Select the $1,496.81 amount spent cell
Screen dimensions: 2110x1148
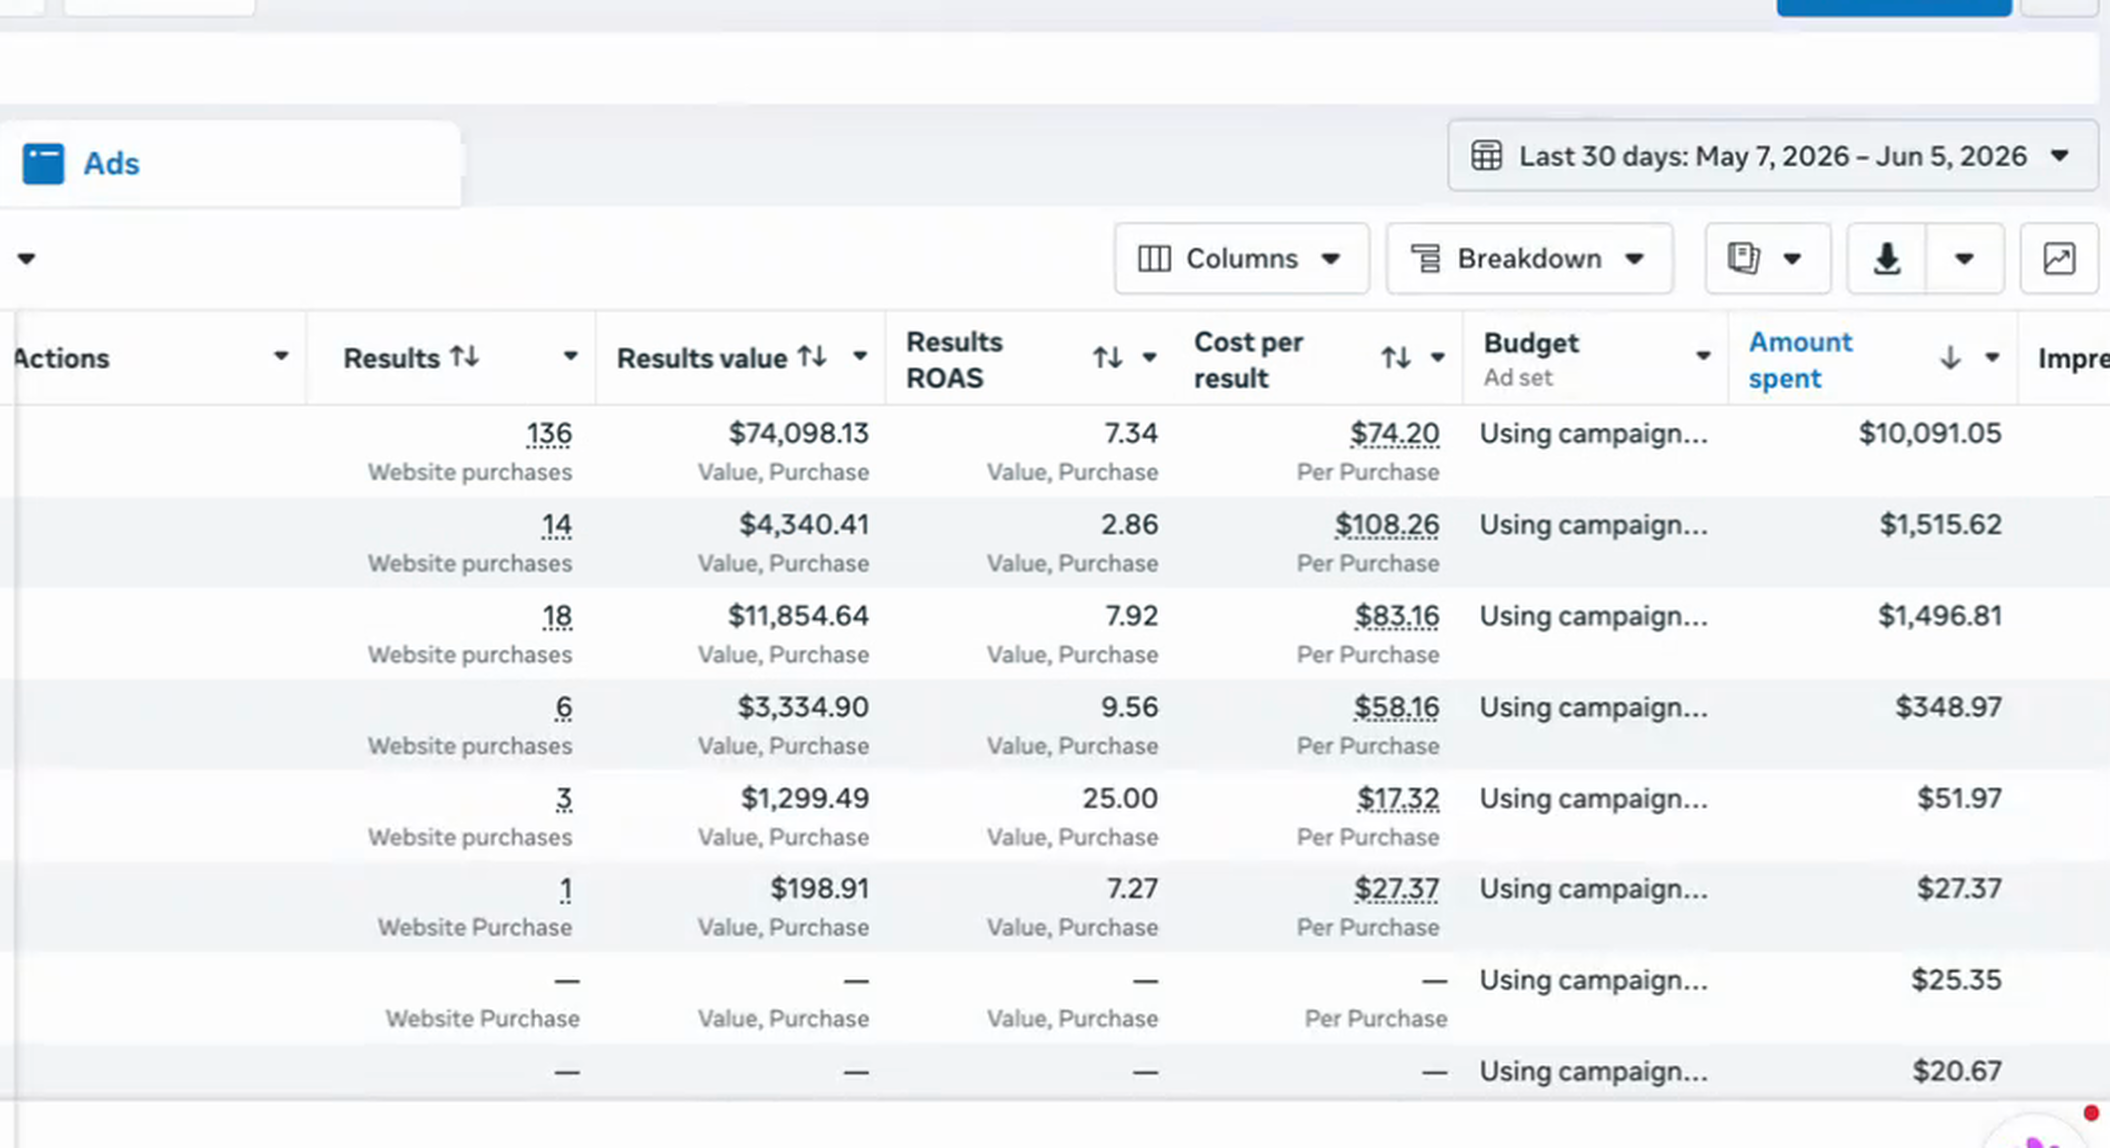[x=1940, y=616]
